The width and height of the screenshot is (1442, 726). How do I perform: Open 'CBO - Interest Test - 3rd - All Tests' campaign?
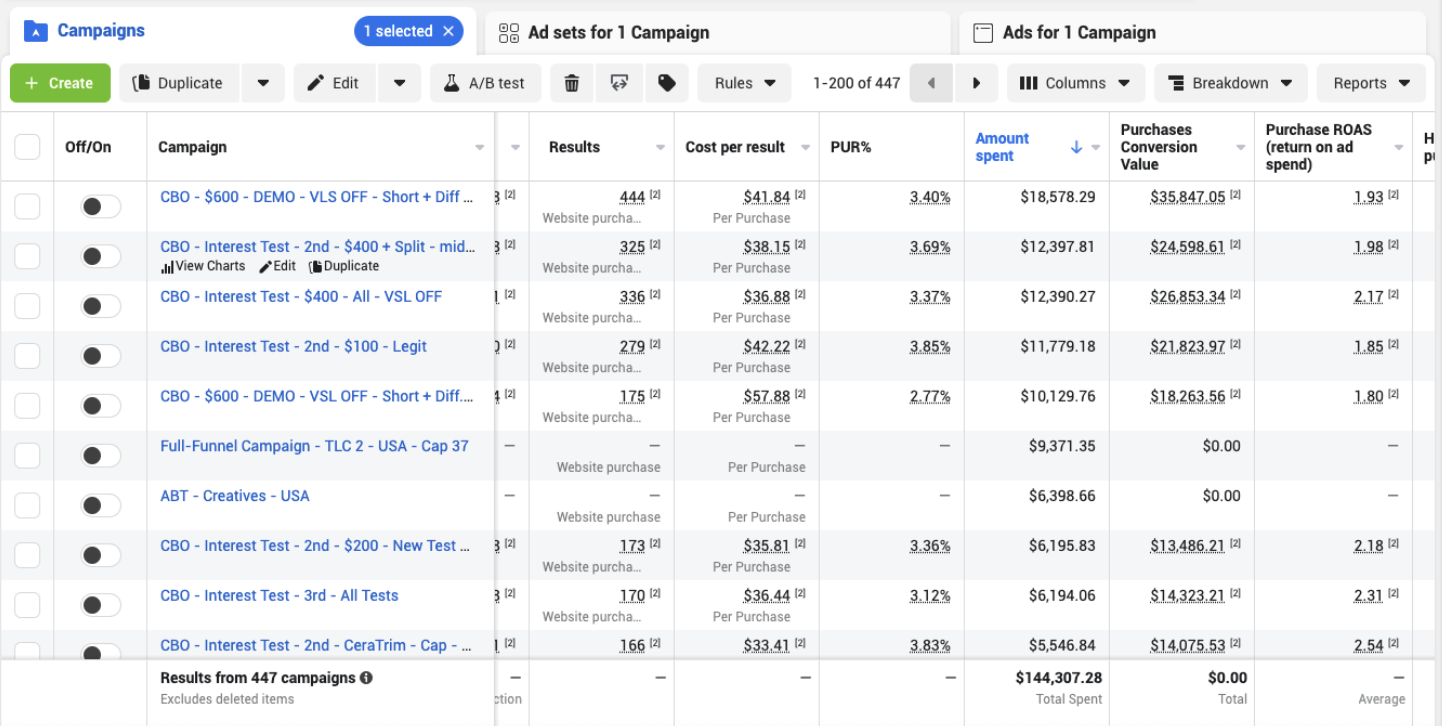279,595
